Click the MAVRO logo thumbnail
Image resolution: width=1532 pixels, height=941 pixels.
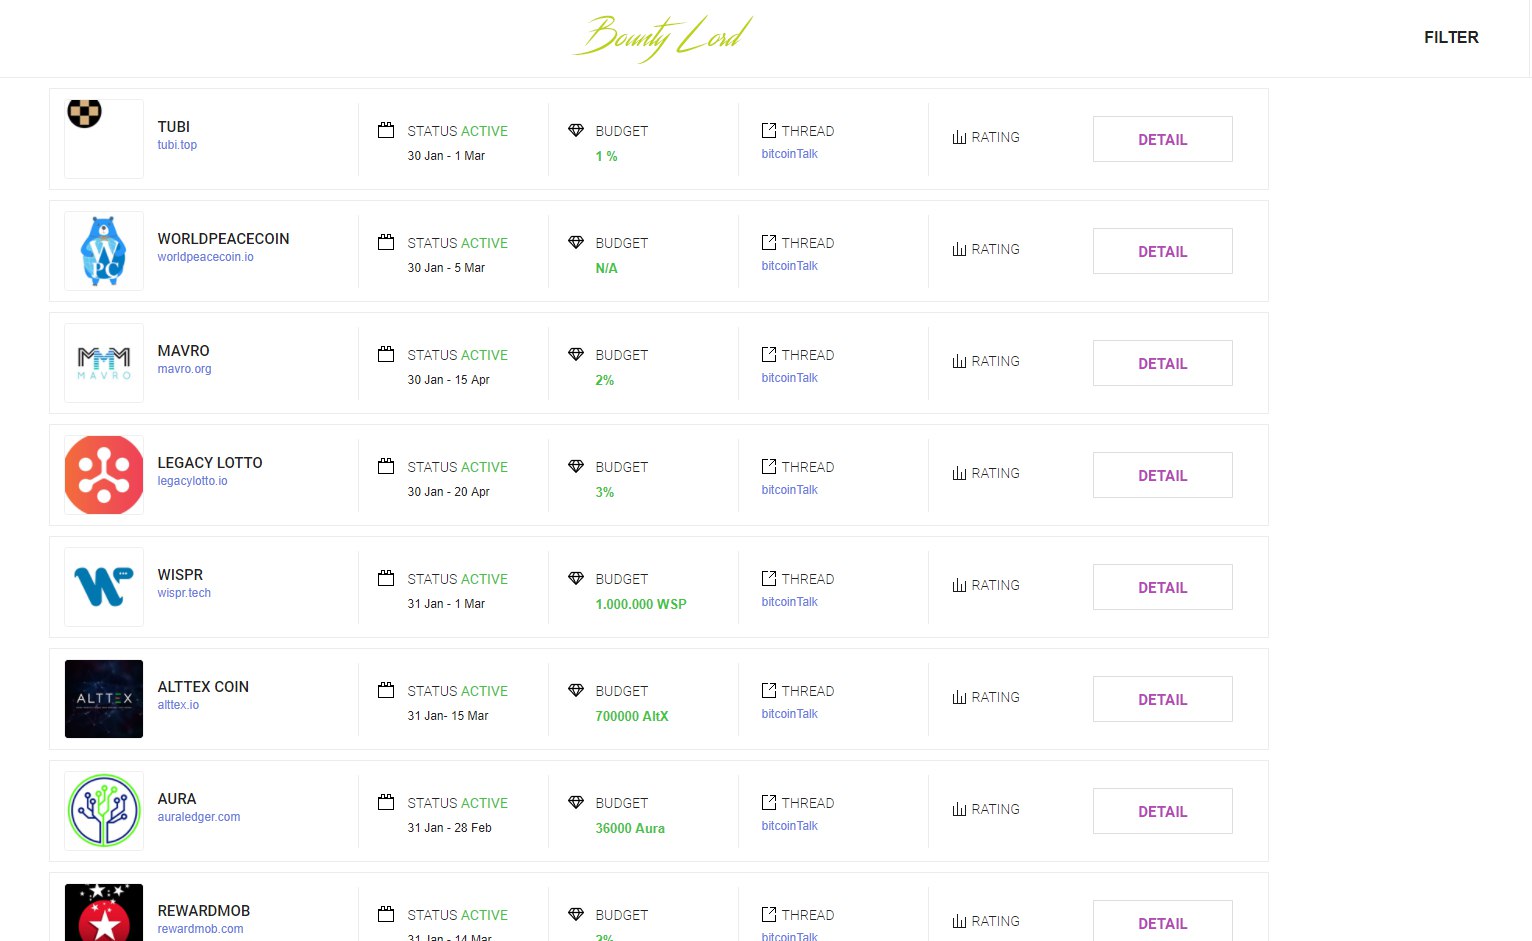104,363
